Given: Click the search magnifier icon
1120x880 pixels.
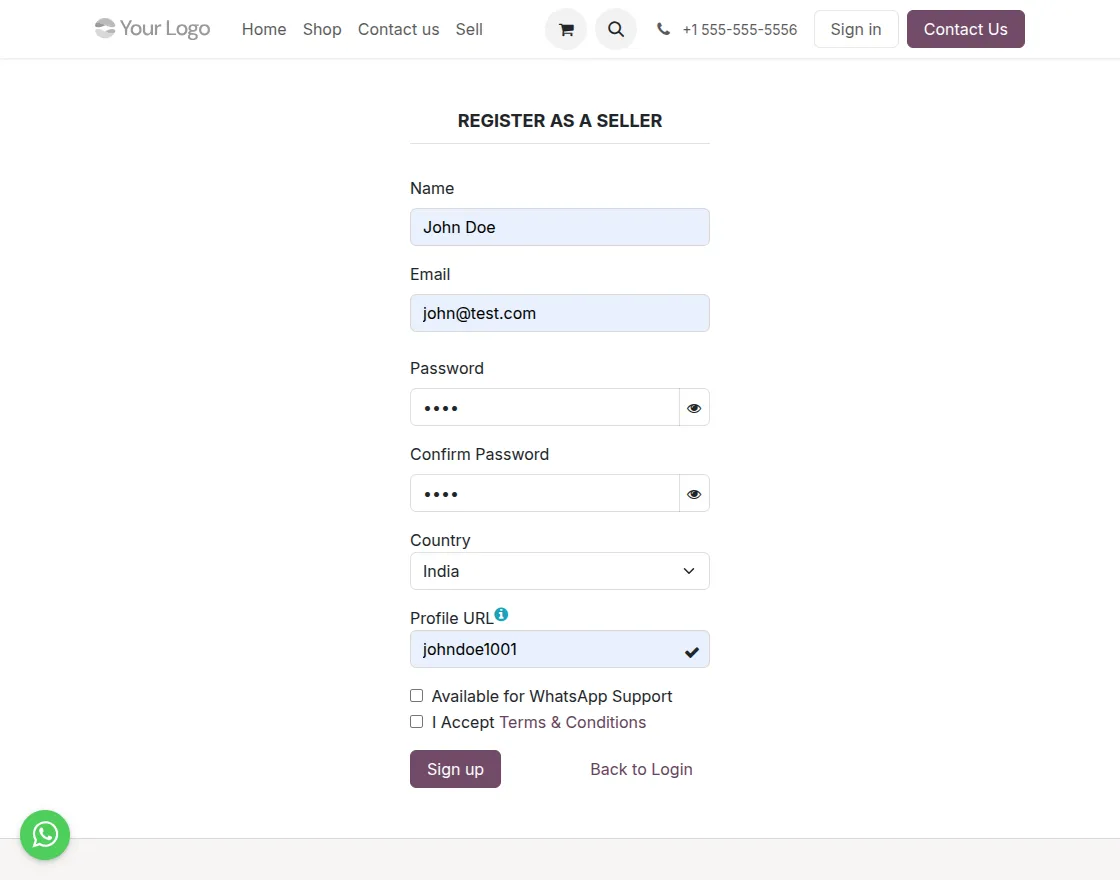Looking at the screenshot, I should point(616,30).
